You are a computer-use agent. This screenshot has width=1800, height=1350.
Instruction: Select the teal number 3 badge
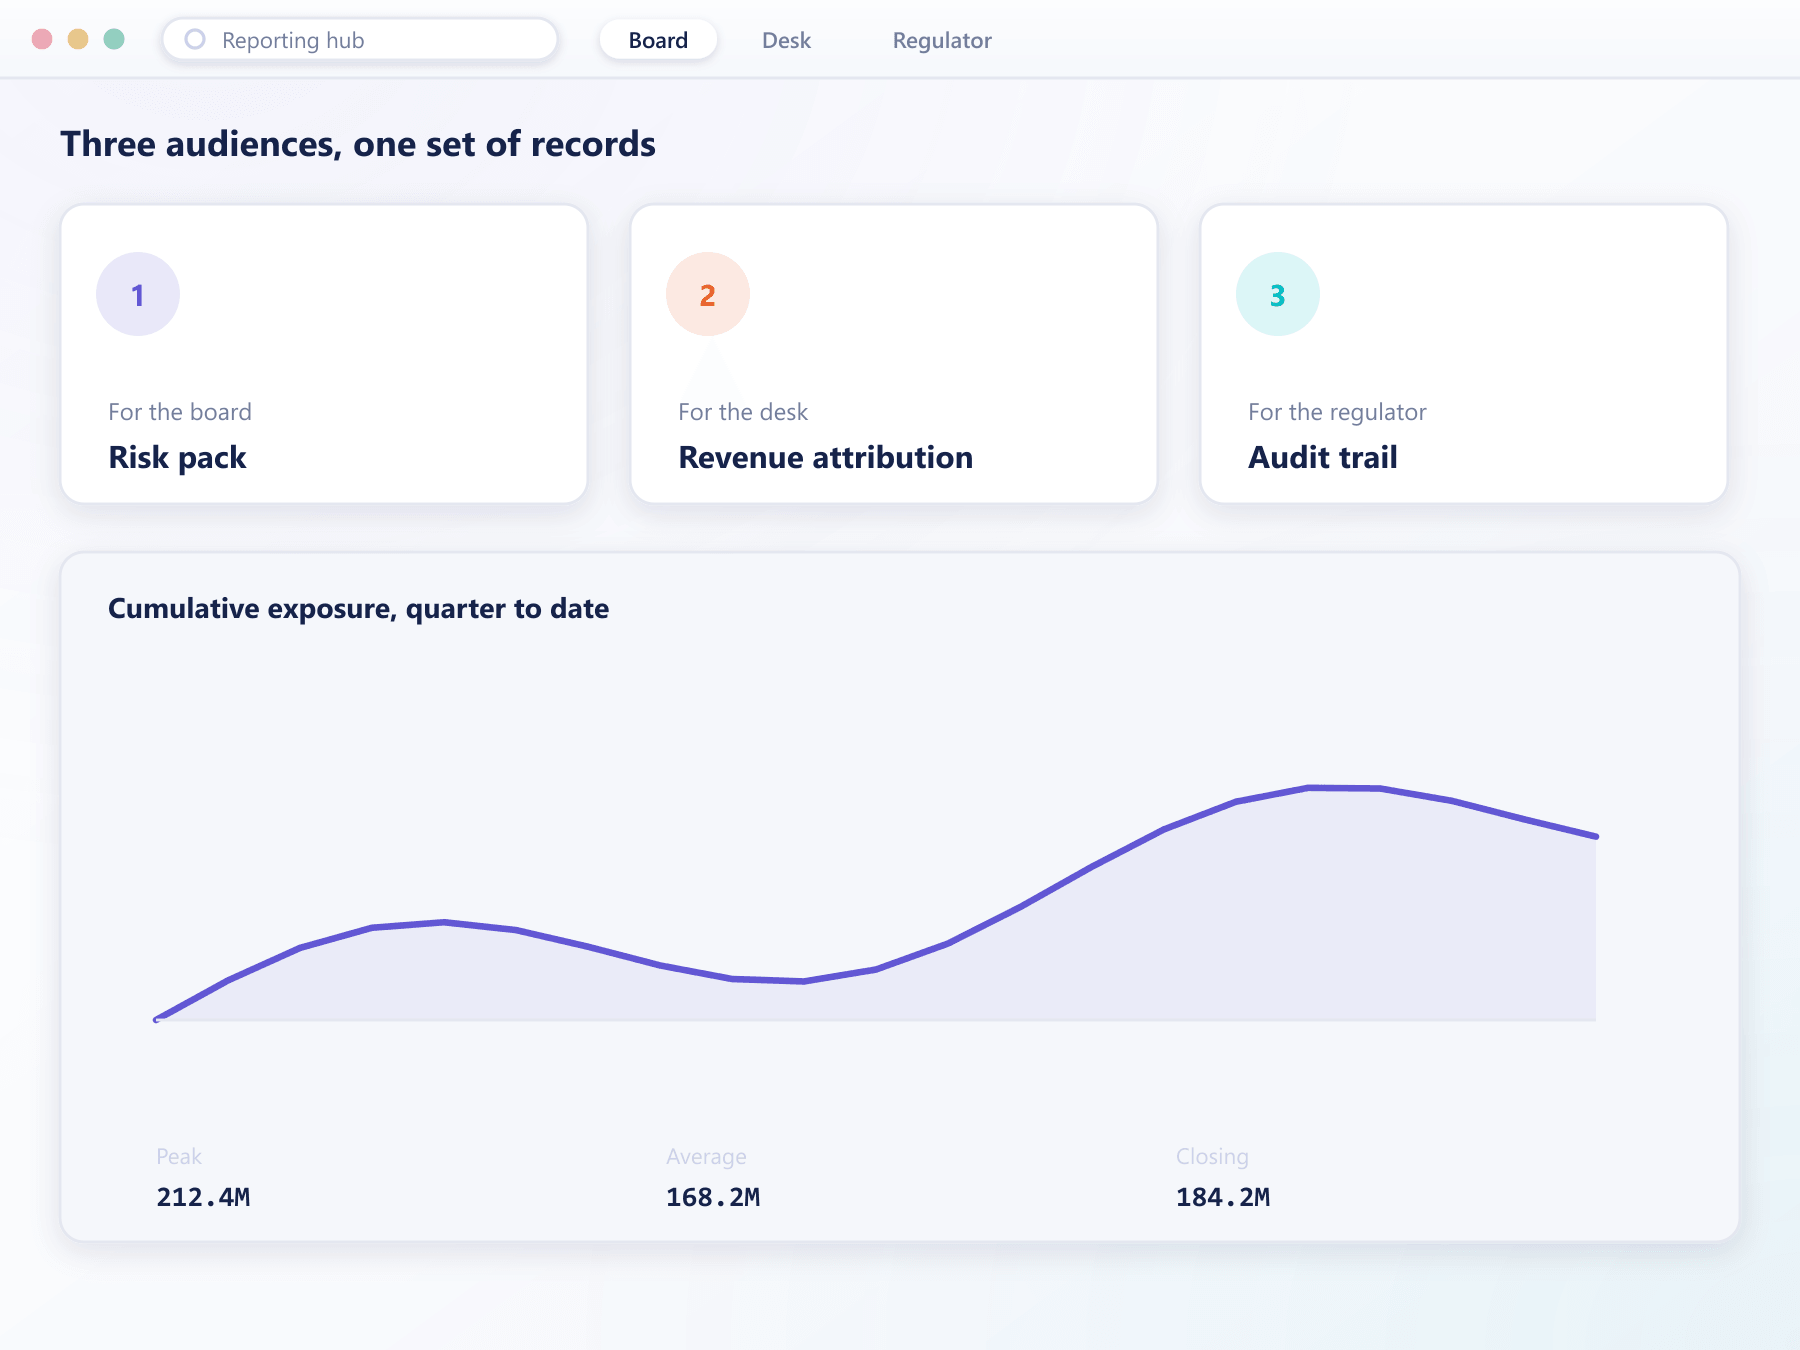pyautogui.click(x=1278, y=294)
